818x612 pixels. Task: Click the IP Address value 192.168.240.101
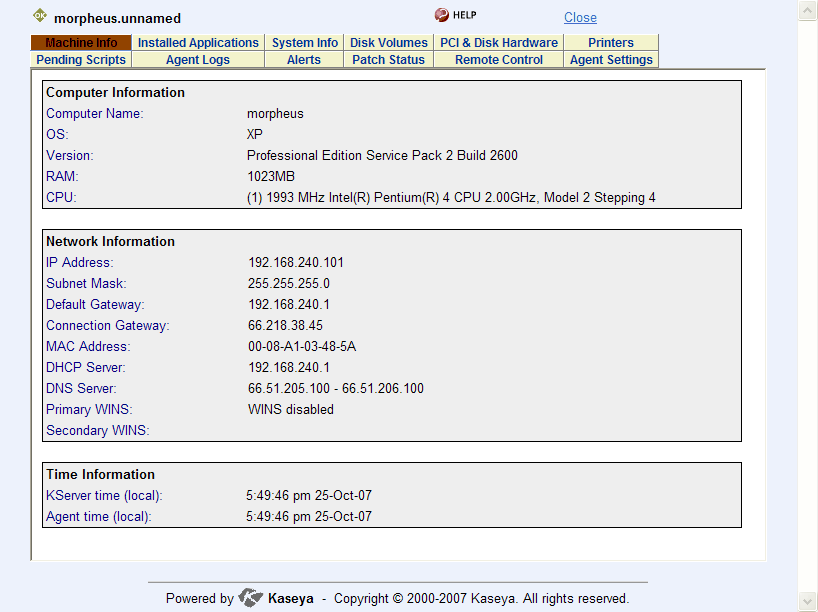click(296, 262)
